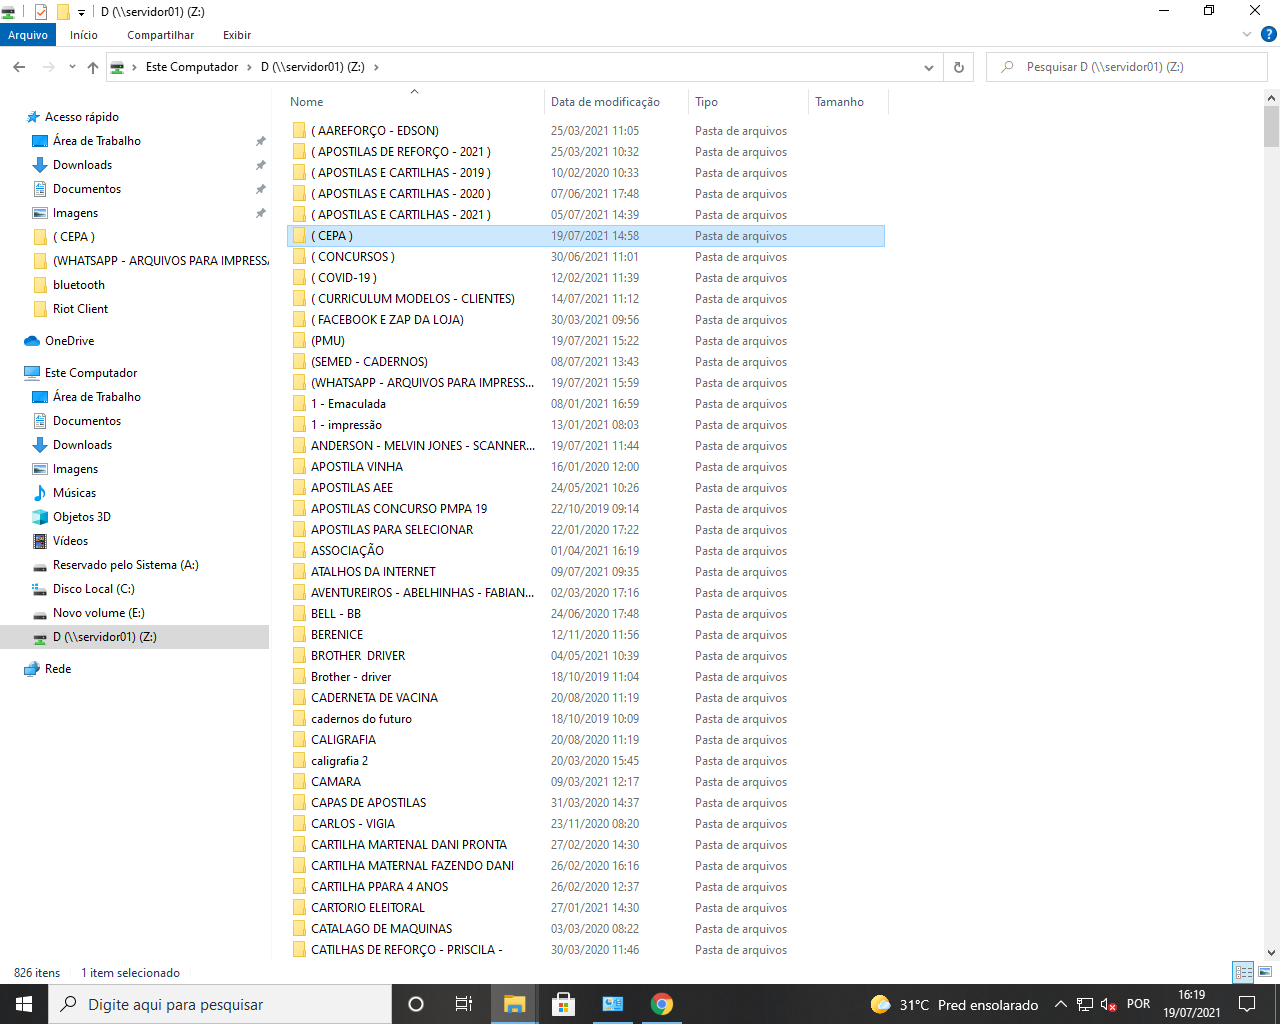Select Acesso rápido in navigation pane
Image resolution: width=1280 pixels, height=1024 pixels.
click(81, 117)
